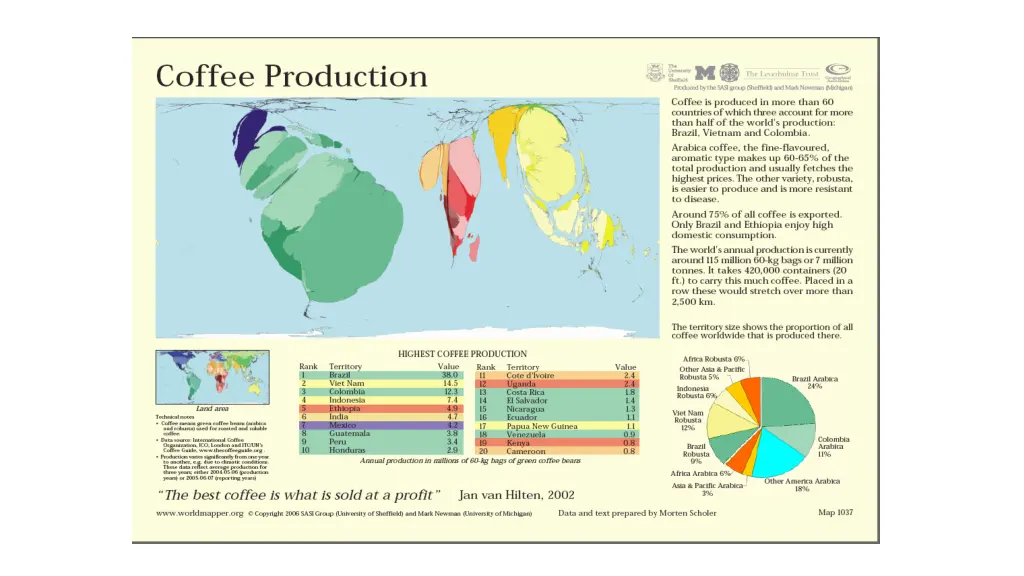Click the round seal logo beside the M
Viewport: 1024px width, 576px height.
tap(729, 72)
